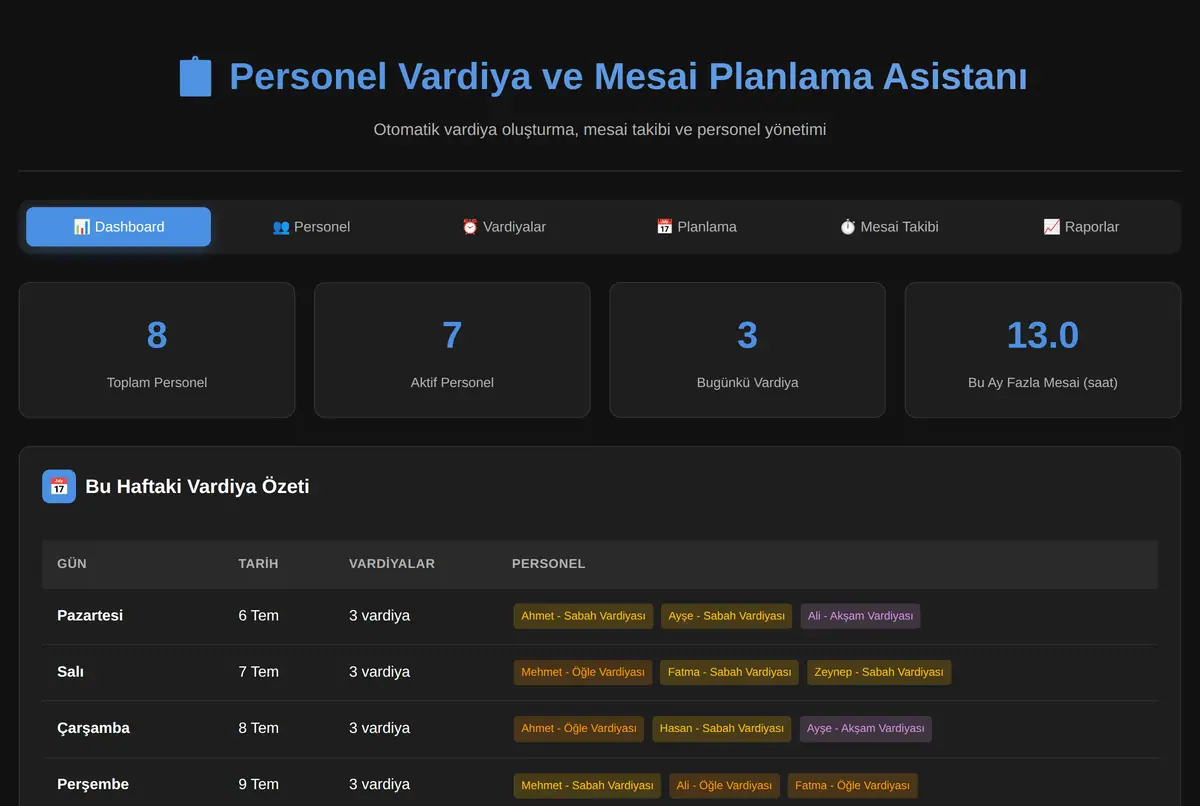Click the Fatma - Sabah Vardiyası tag
The width and height of the screenshot is (1200, 806).
[x=729, y=672]
